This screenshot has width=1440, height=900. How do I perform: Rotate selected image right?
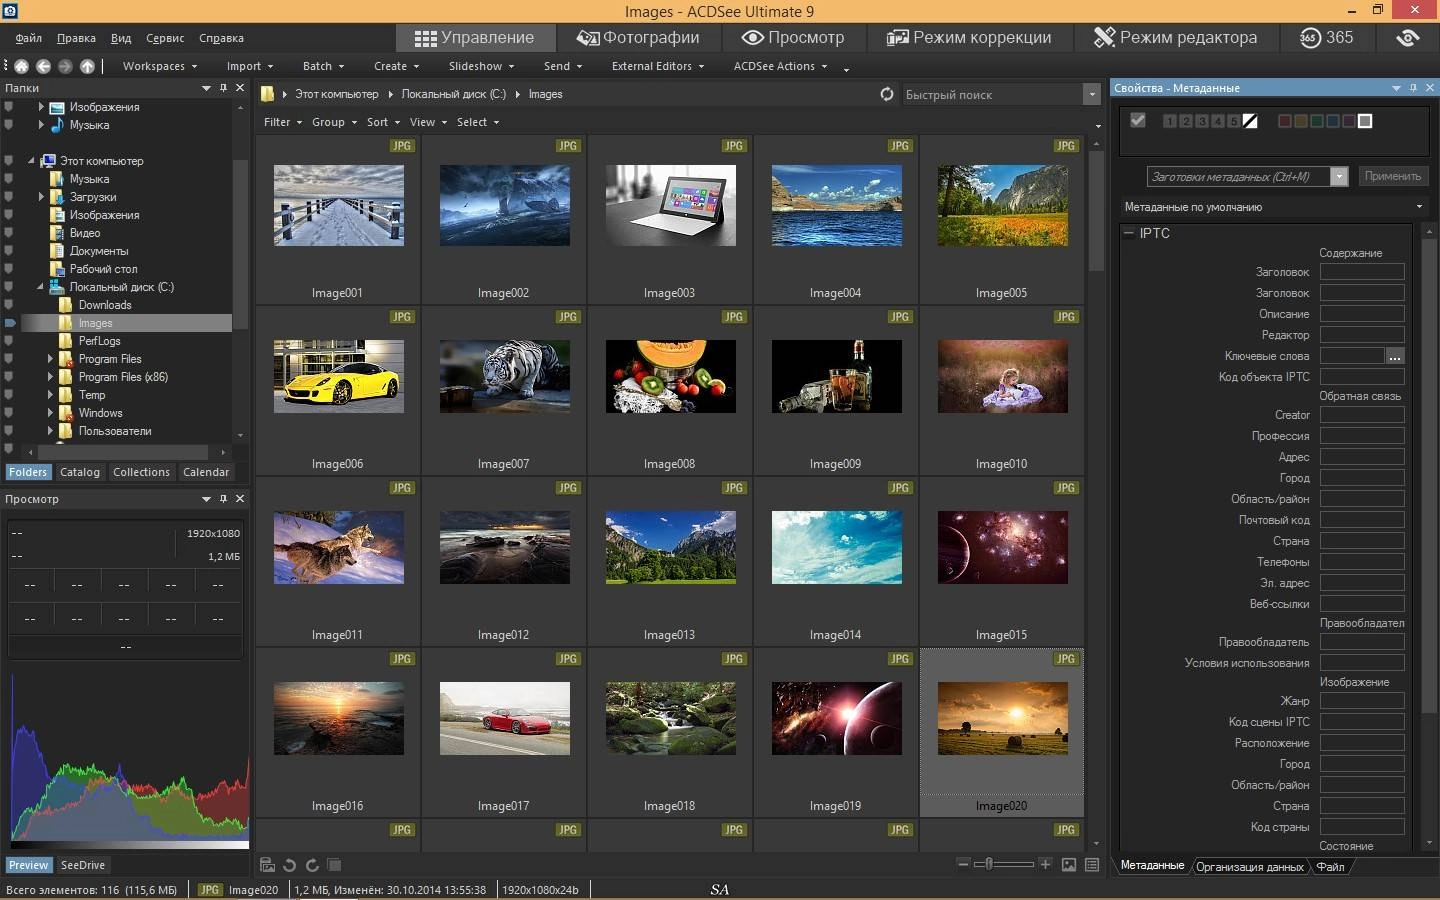(312, 865)
